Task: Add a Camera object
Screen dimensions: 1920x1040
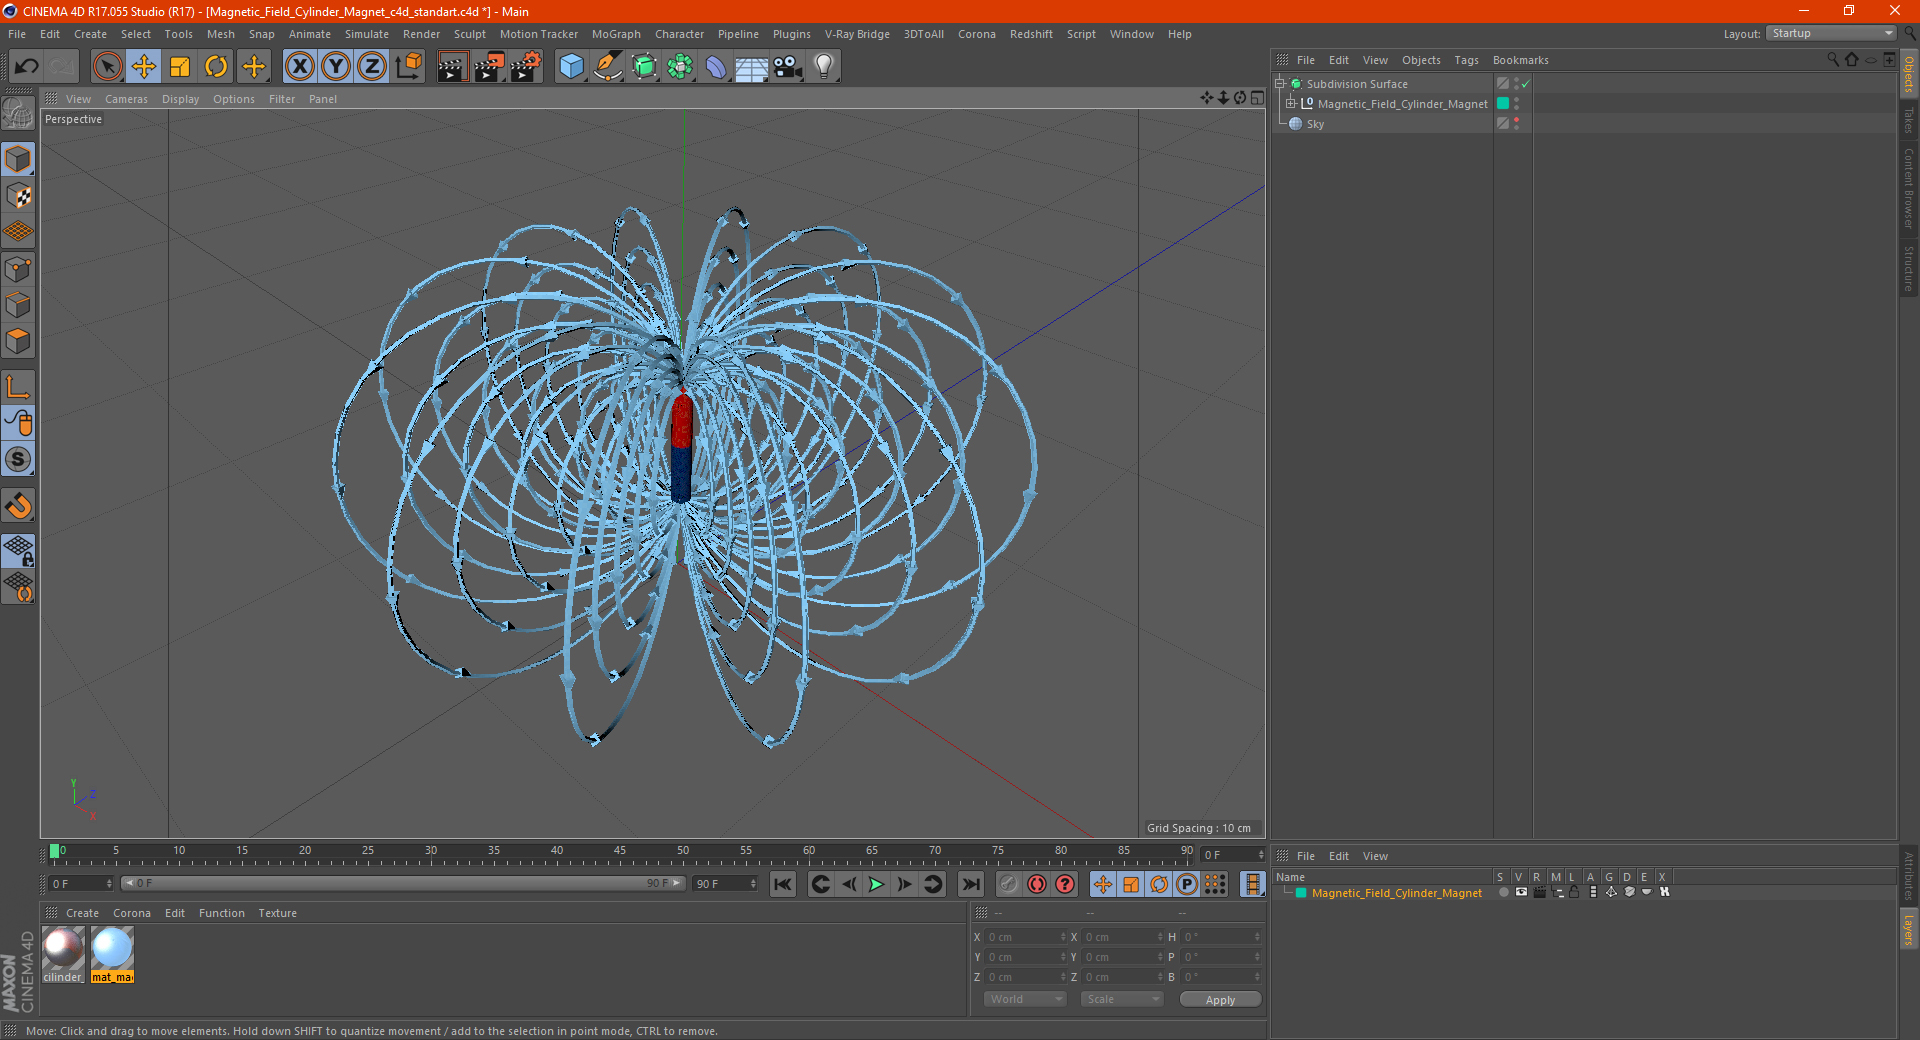Action: point(788,67)
